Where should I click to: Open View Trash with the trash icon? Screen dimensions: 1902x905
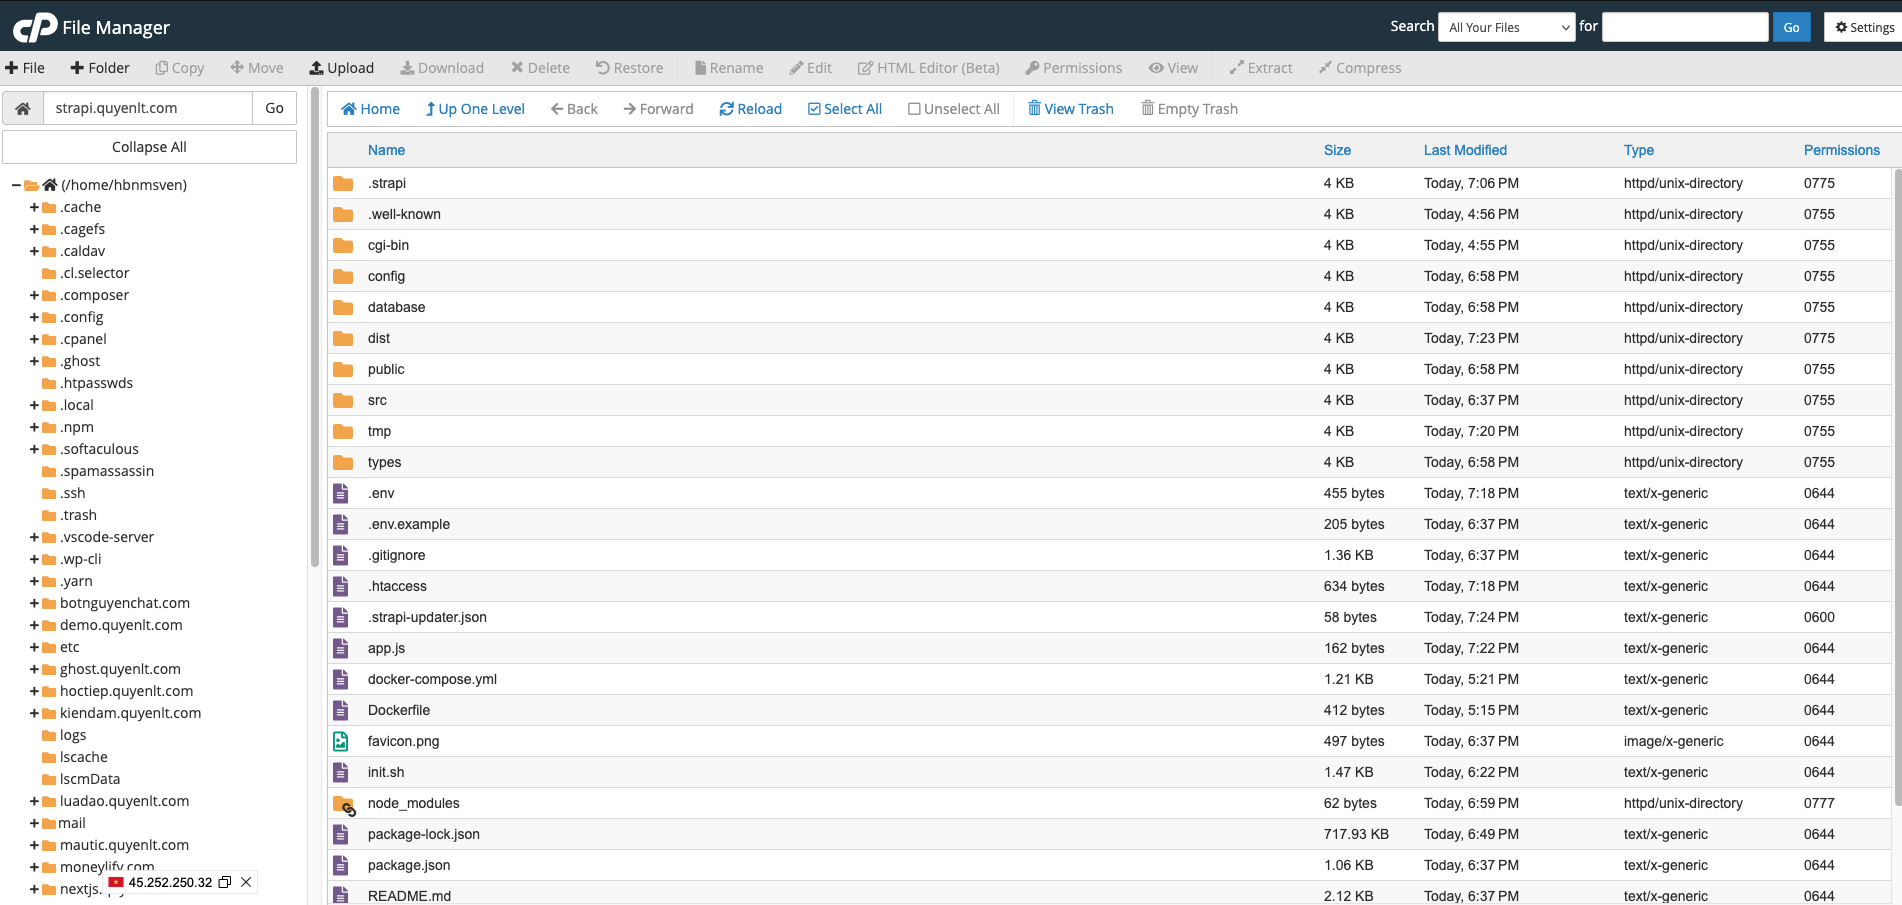pos(1034,108)
